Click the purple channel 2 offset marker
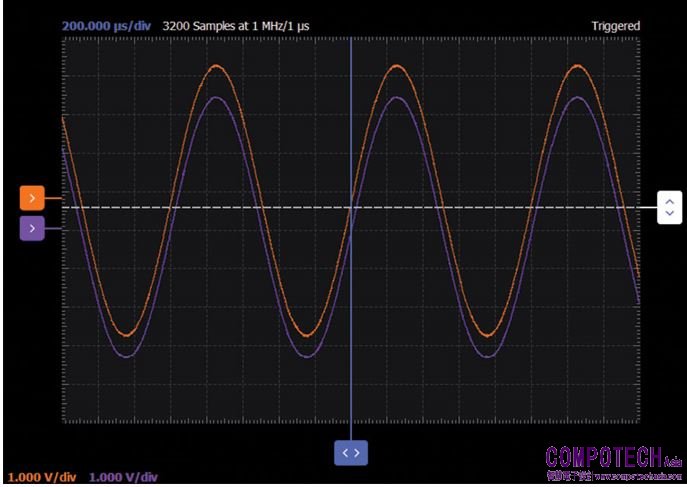687x487 pixels. click(x=32, y=229)
